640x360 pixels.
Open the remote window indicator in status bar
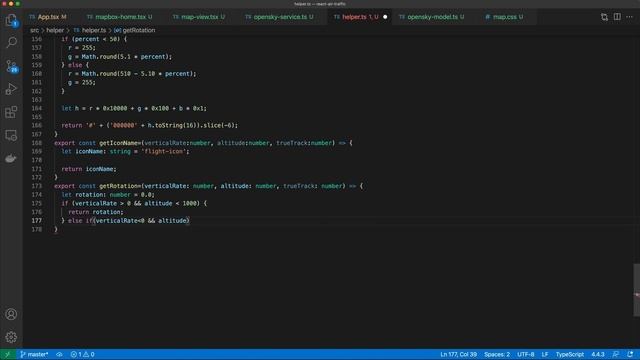(x=7, y=354)
